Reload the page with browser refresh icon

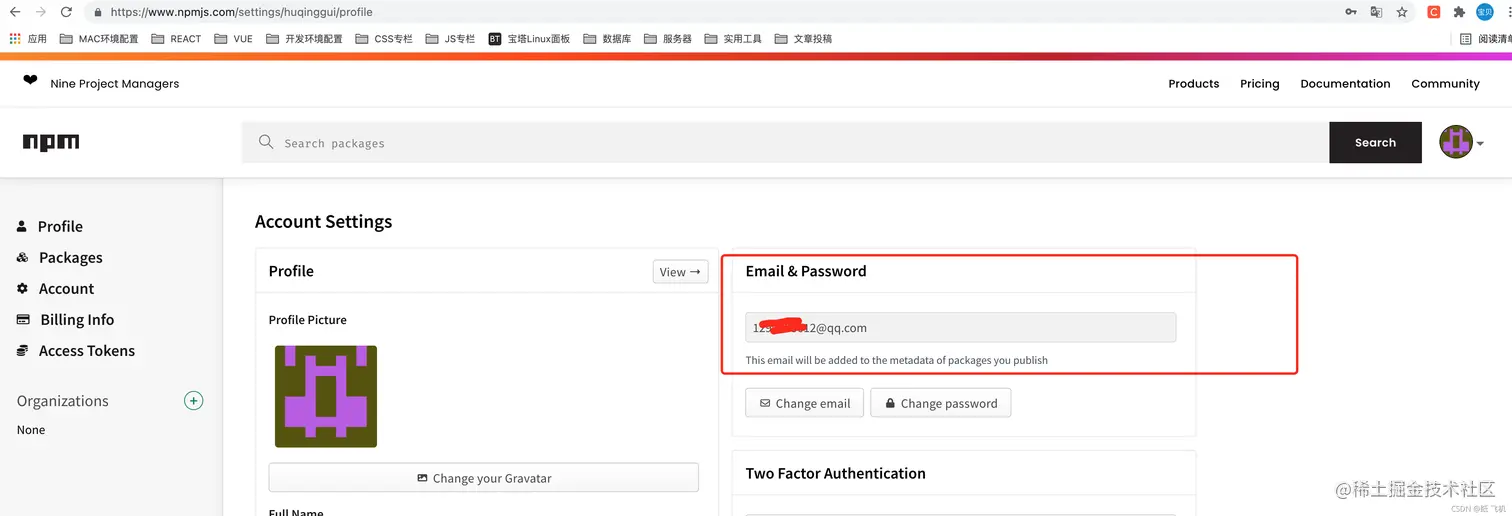tap(66, 12)
